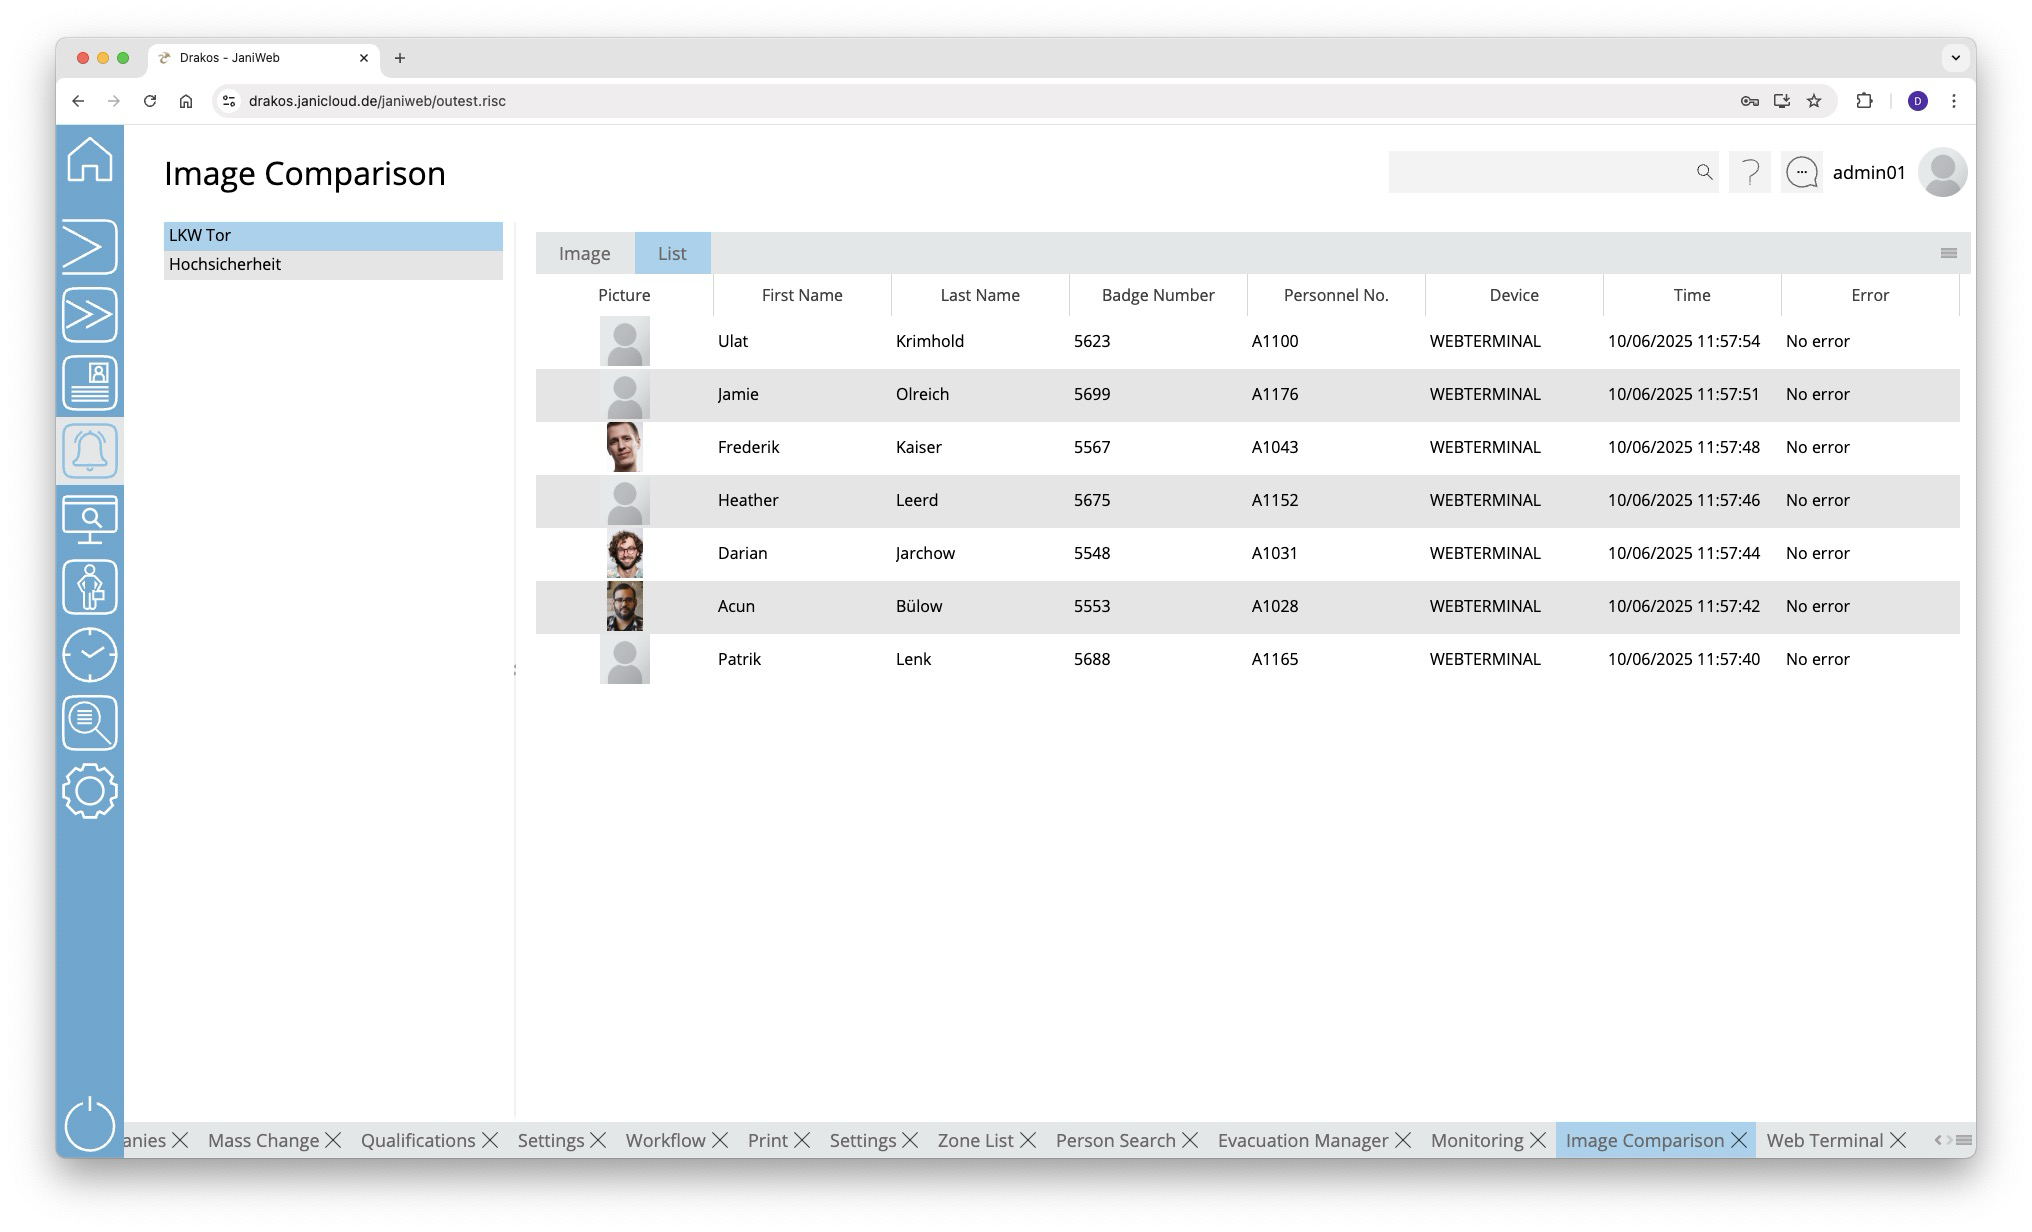
Task: Bookmark this page with star icon
Action: point(1814,101)
